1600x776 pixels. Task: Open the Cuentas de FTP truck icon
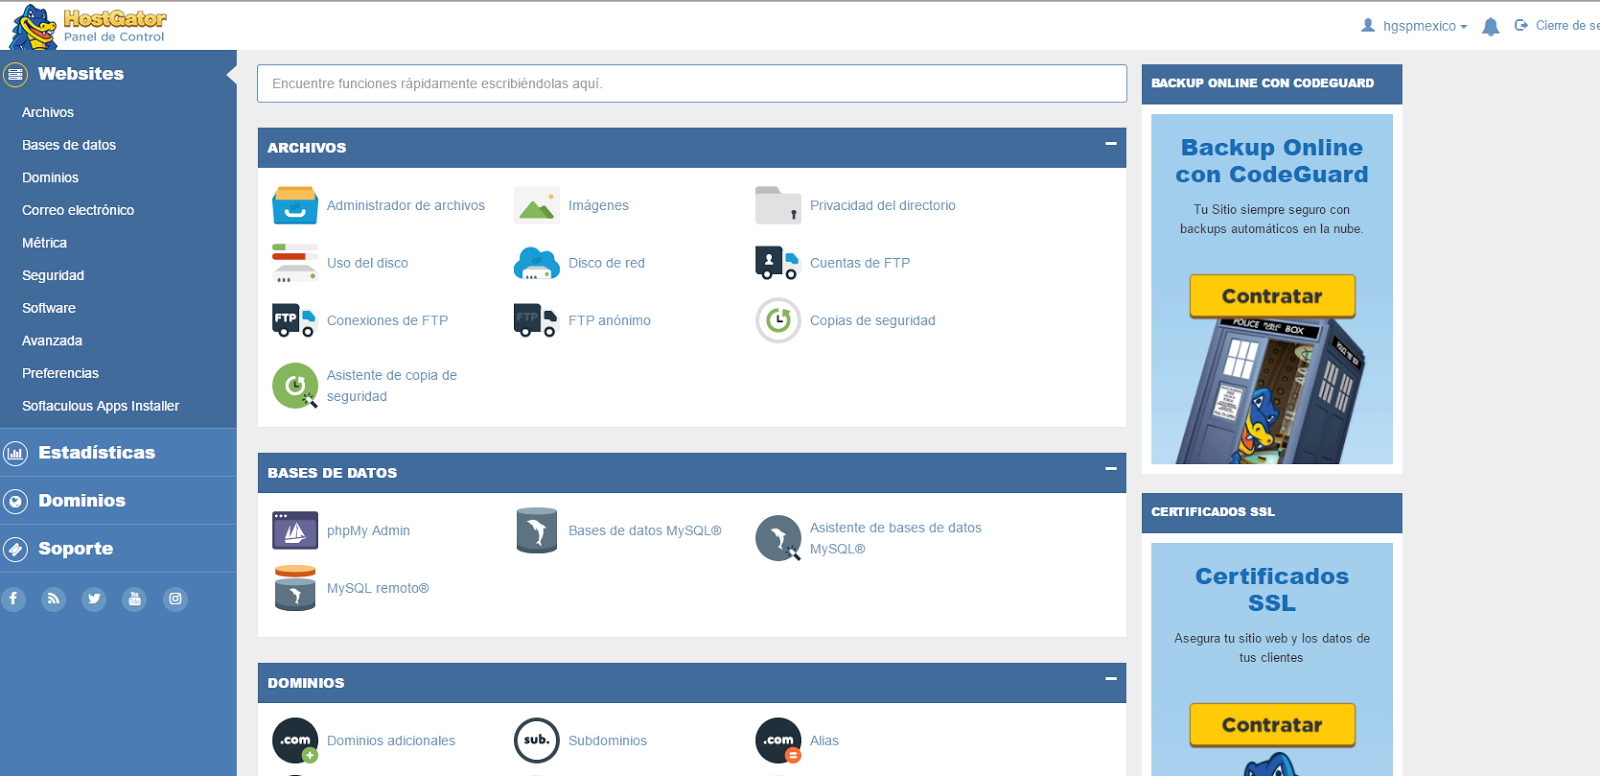tap(777, 263)
